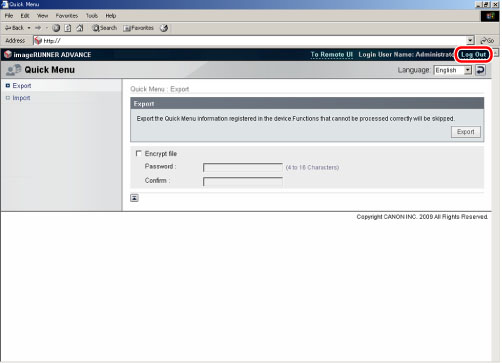The image size is (502, 363).
Task: Open the View menu
Action: click(42, 16)
